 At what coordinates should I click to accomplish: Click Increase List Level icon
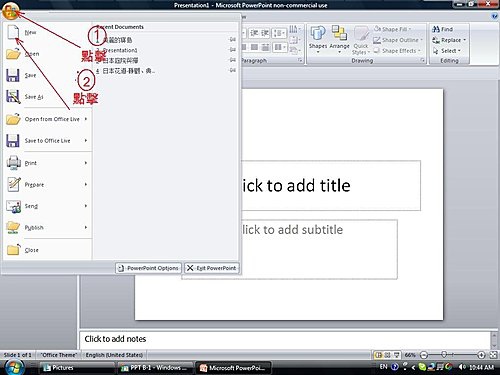click(x=265, y=33)
